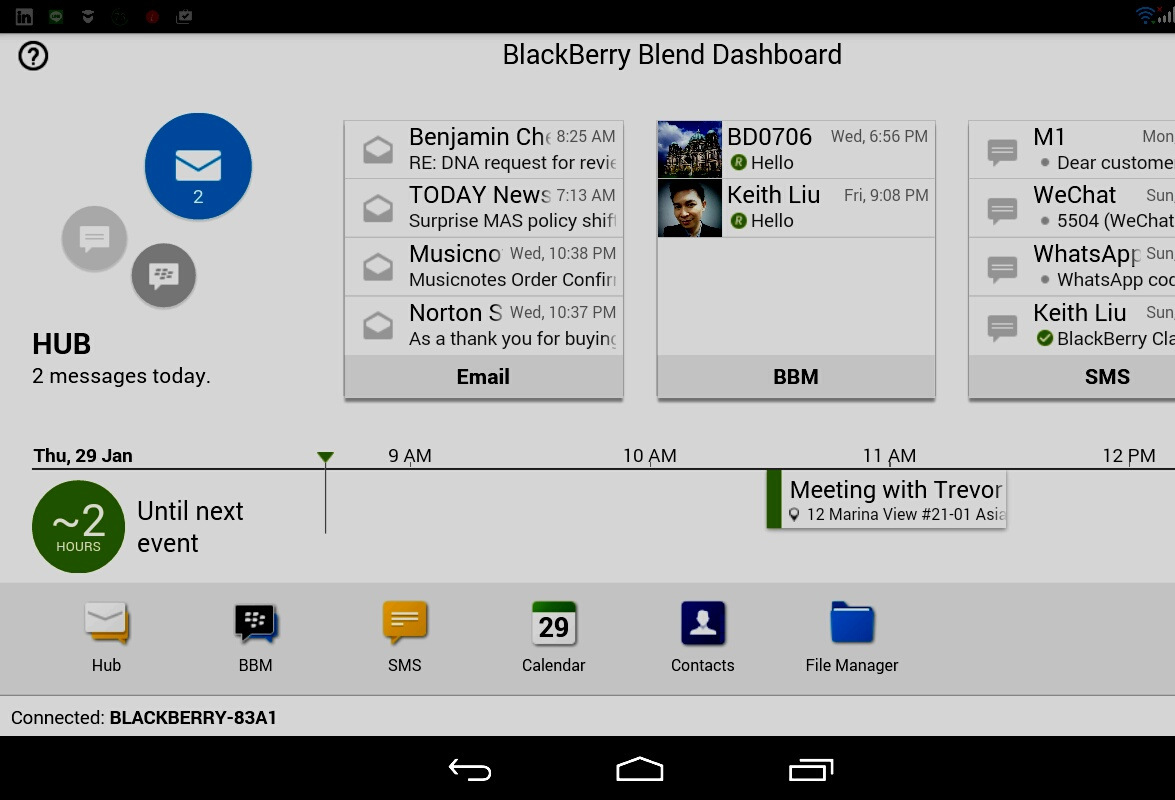This screenshot has height=800, width=1175.
Task: Tap LinkedIn notification icon in status bar
Action: [x=24, y=16]
